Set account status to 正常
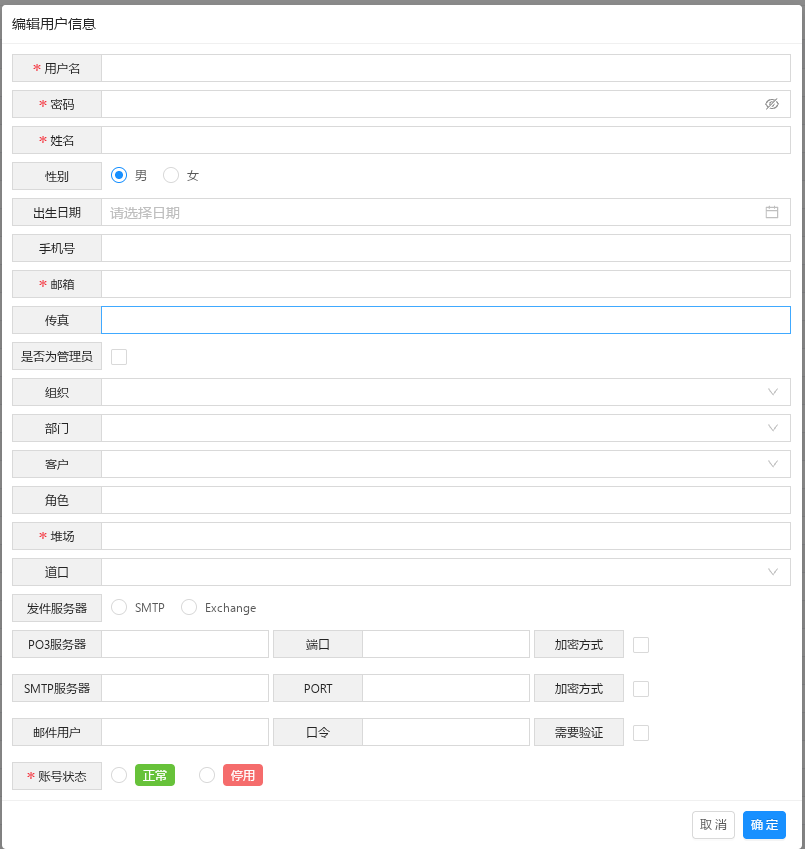 [x=119, y=775]
